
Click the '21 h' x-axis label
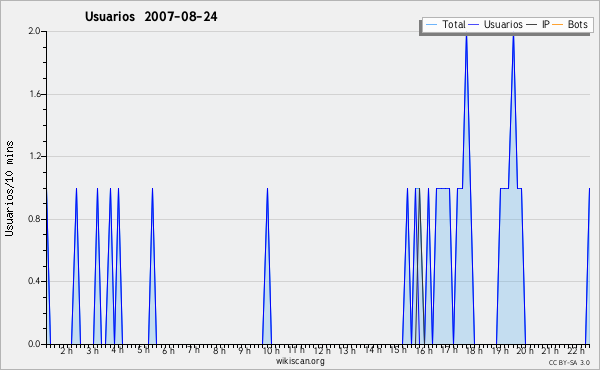pos(550,350)
